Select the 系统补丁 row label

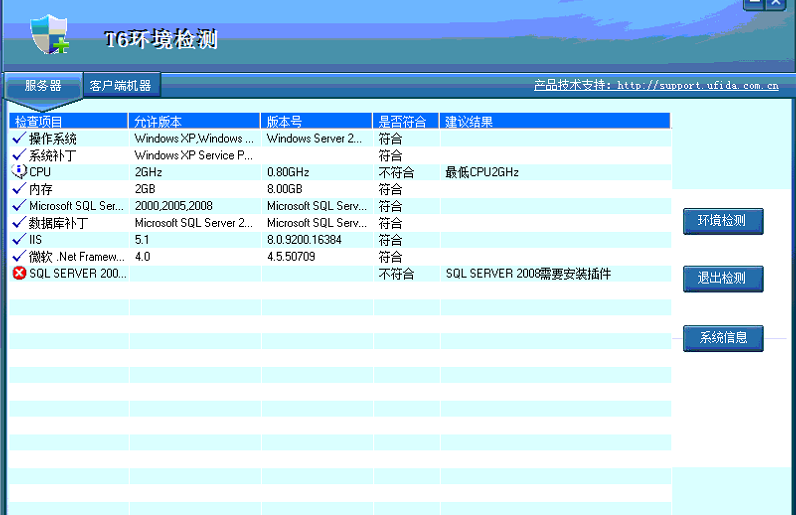point(53,155)
